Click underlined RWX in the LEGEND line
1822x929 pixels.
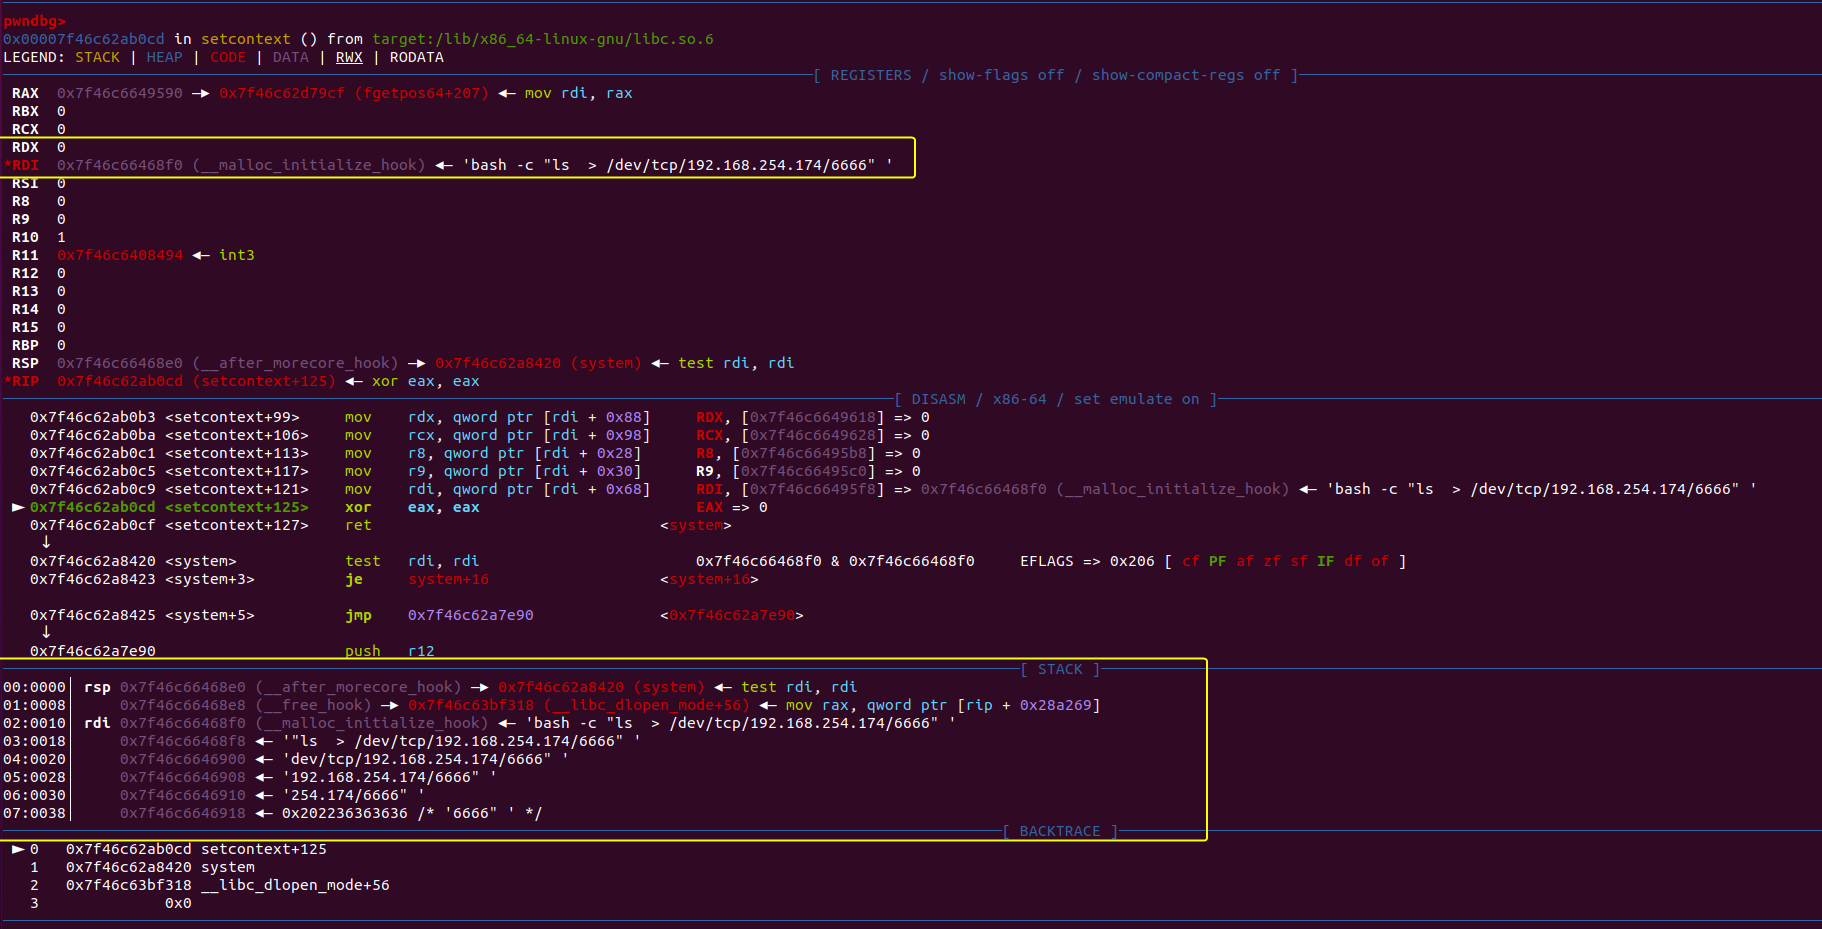(349, 57)
